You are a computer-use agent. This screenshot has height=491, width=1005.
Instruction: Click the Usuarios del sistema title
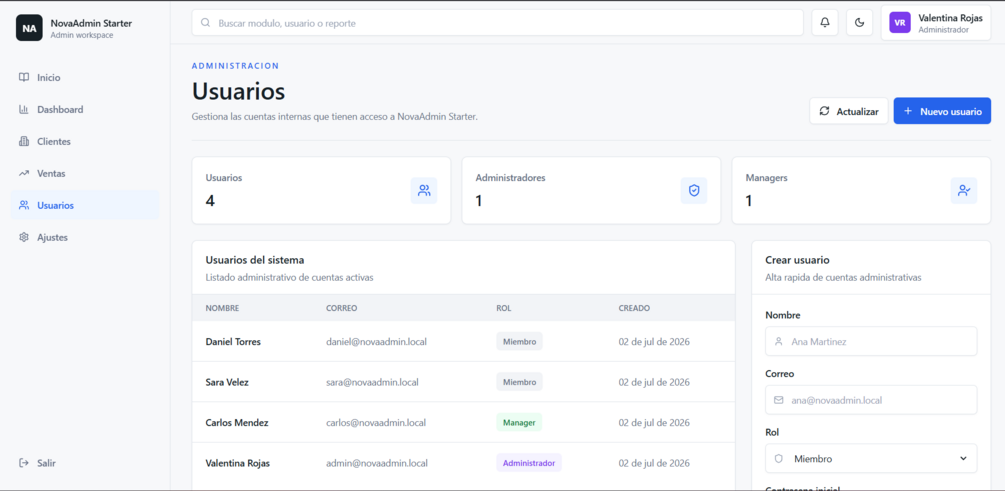click(x=254, y=260)
